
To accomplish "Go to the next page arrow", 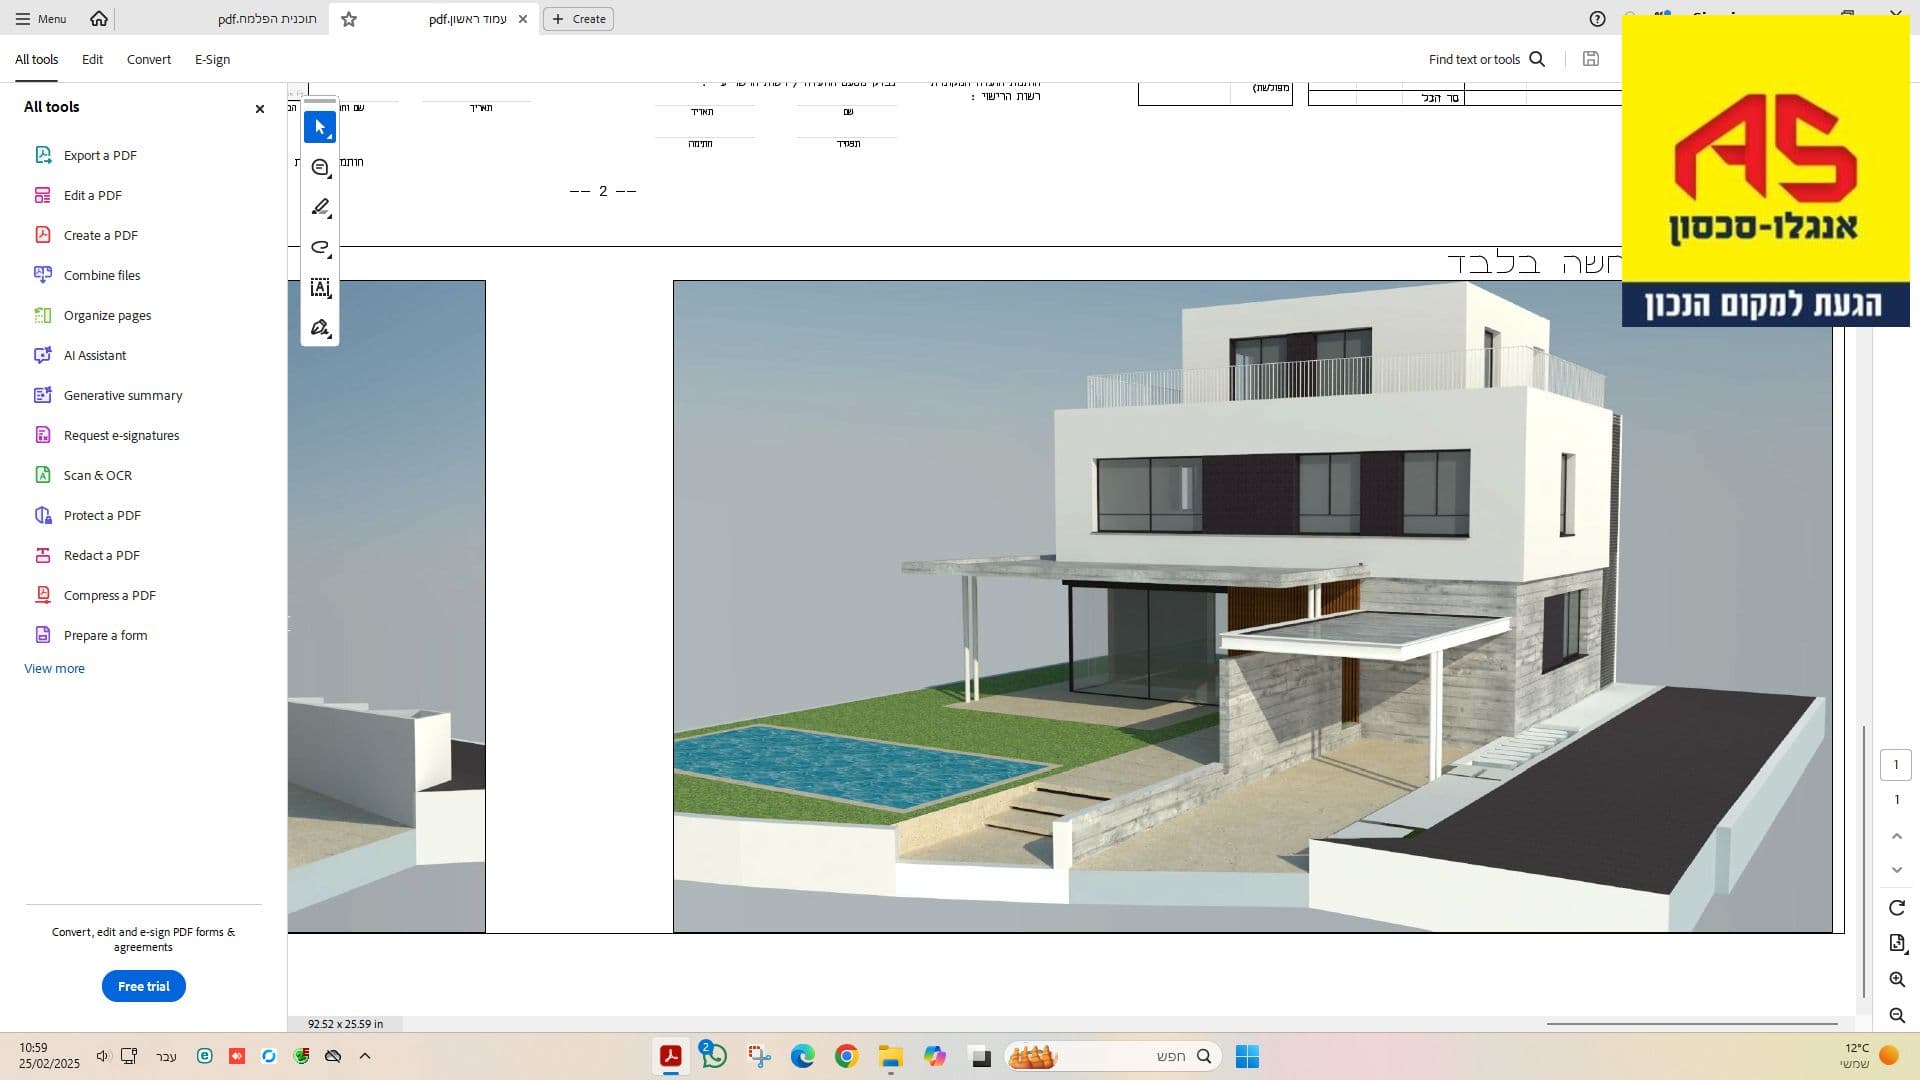I will pyautogui.click(x=1897, y=870).
